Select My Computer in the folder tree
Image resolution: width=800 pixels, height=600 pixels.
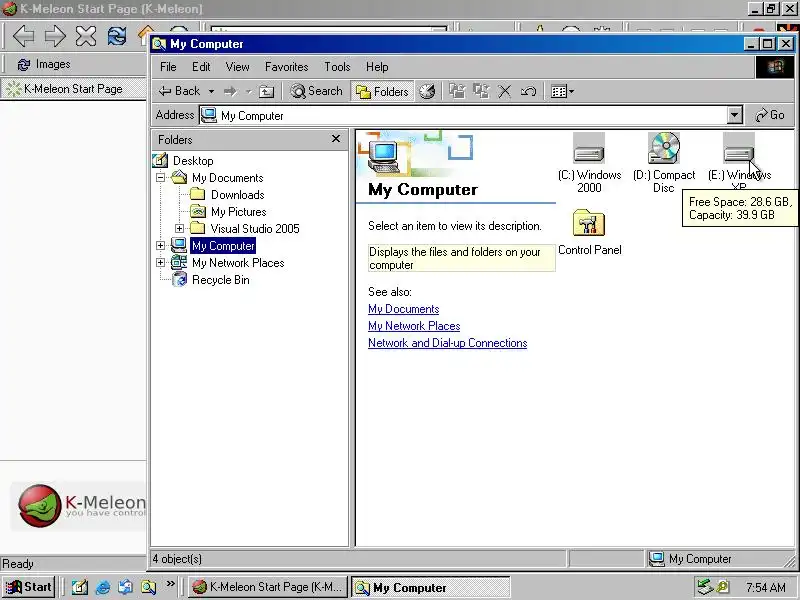[x=223, y=246]
